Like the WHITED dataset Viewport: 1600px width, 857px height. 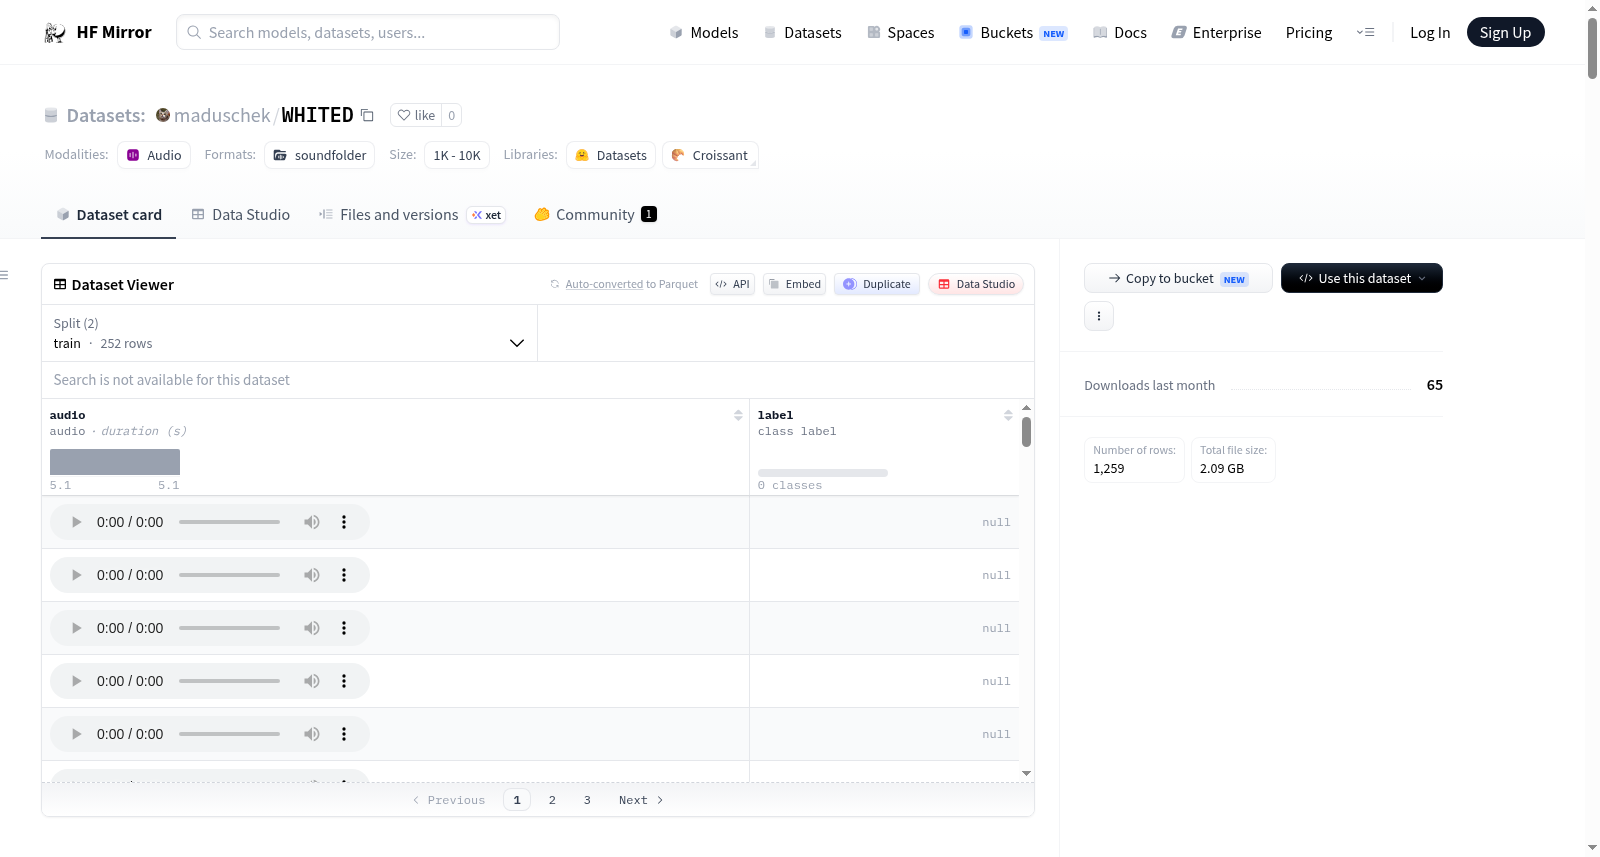coord(416,115)
